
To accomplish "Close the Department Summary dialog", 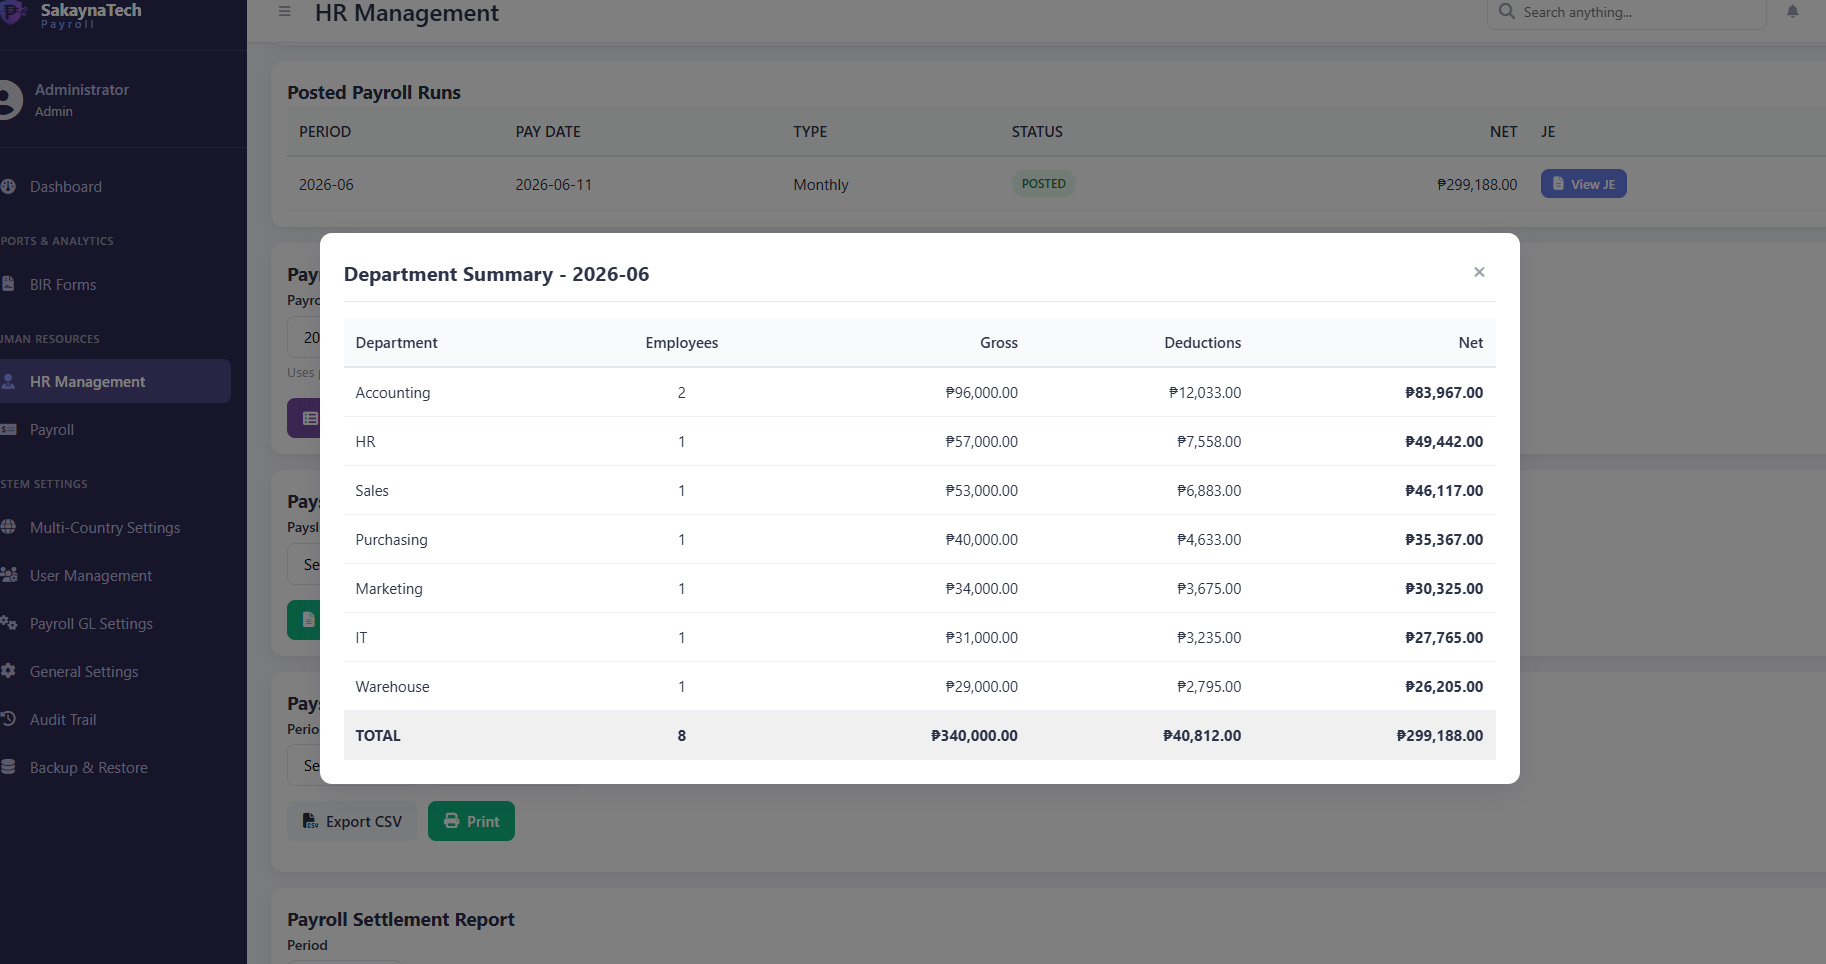I will (1479, 272).
